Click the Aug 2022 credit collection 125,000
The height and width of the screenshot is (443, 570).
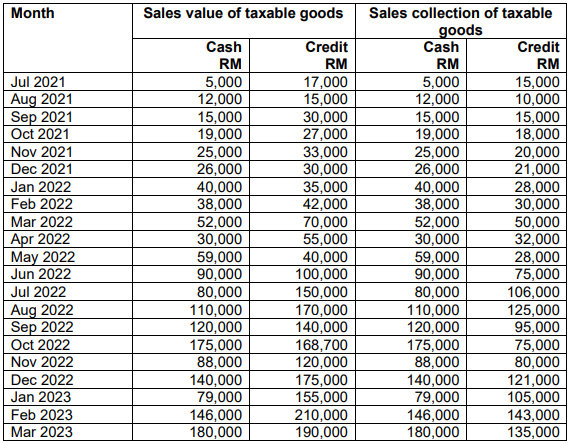[x=533, y=310]
